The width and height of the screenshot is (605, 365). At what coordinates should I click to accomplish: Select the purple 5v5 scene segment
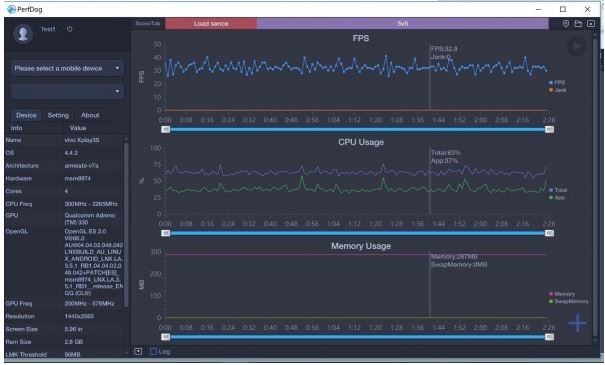[402, 24]
